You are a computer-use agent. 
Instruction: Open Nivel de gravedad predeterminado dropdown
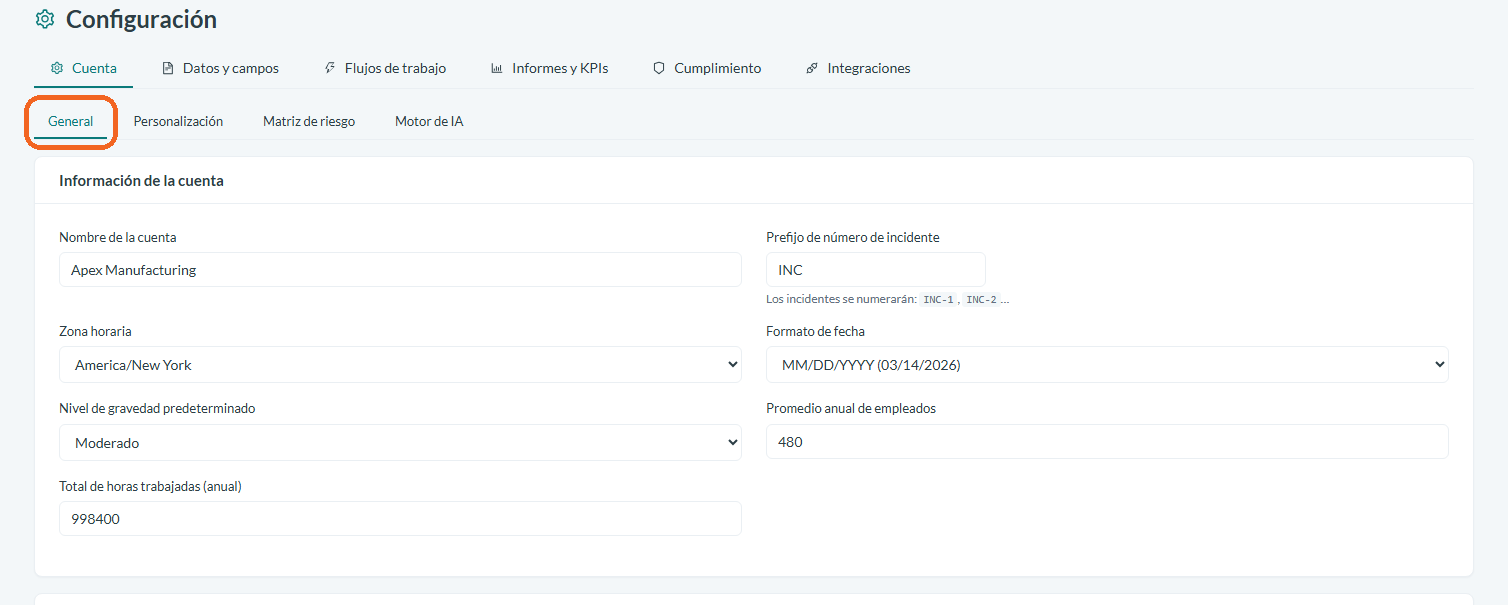[400, 442]
